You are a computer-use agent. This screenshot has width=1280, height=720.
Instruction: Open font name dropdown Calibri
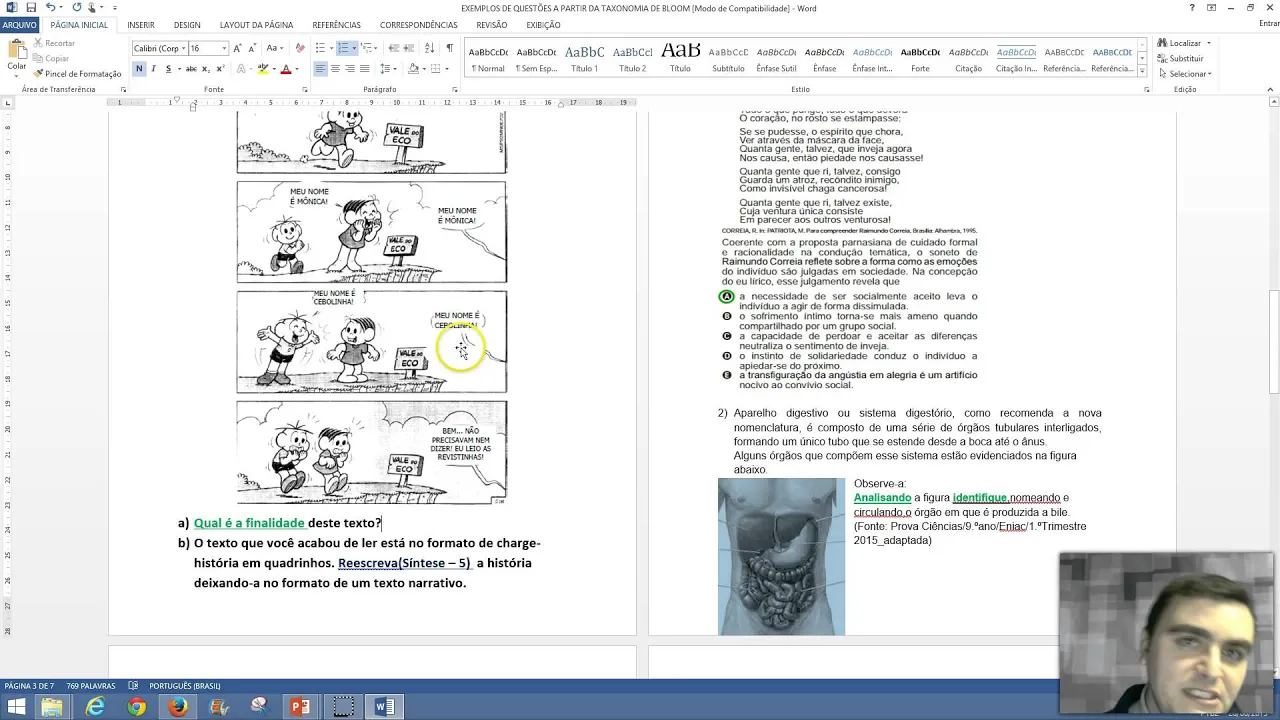184,48
